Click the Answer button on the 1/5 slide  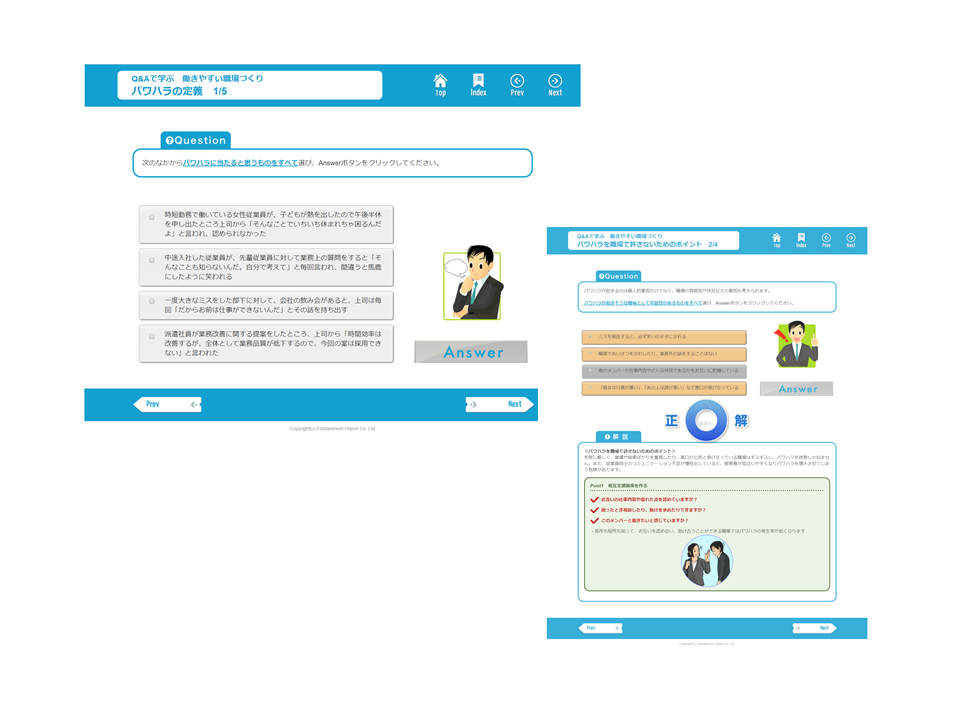click(x=471, y=352)
